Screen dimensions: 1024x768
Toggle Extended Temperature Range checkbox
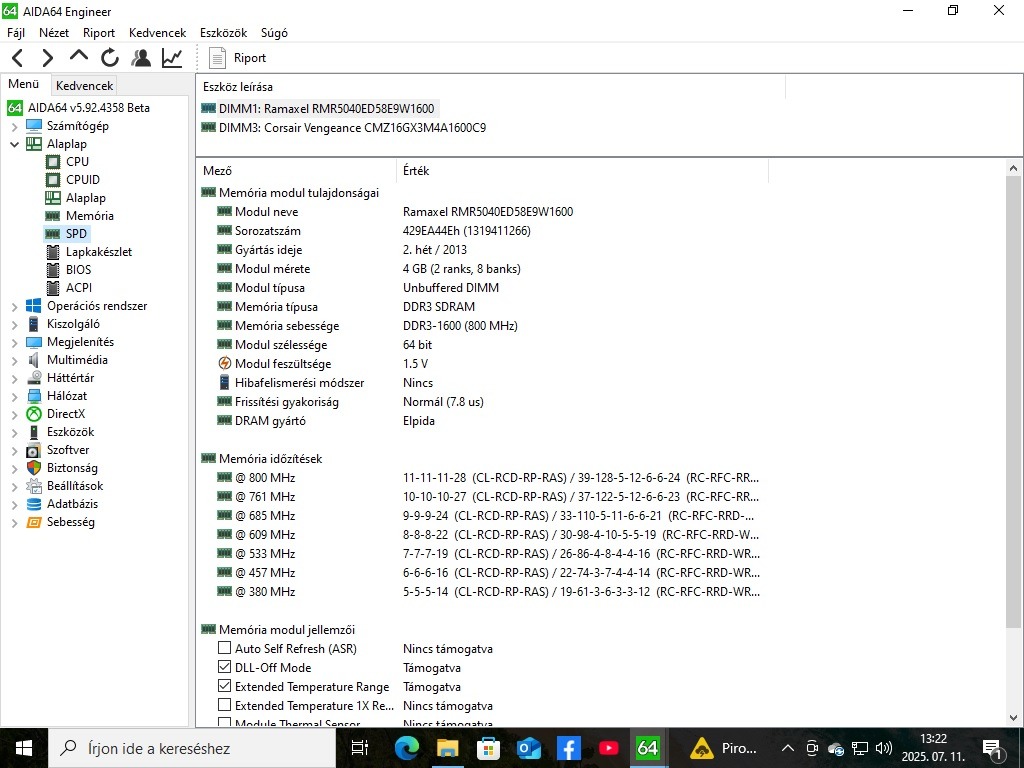(x=224, y=686)
